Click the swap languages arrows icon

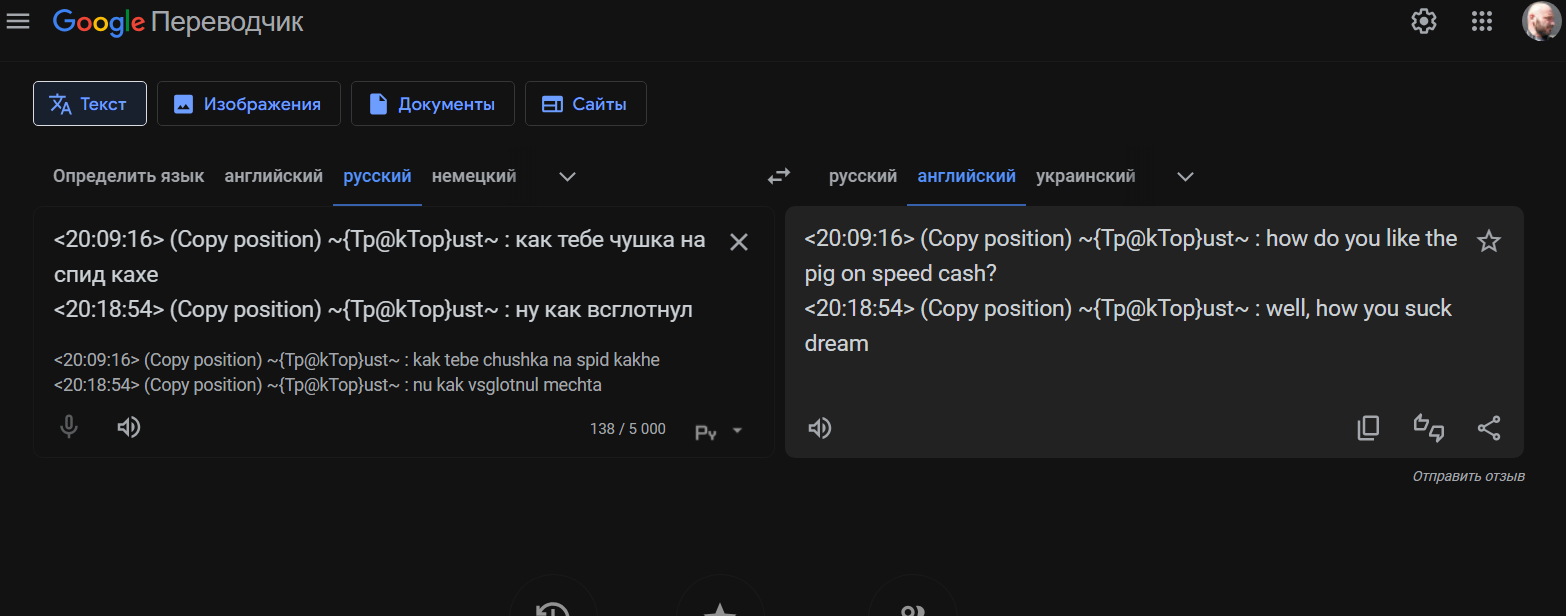(778, 177)
